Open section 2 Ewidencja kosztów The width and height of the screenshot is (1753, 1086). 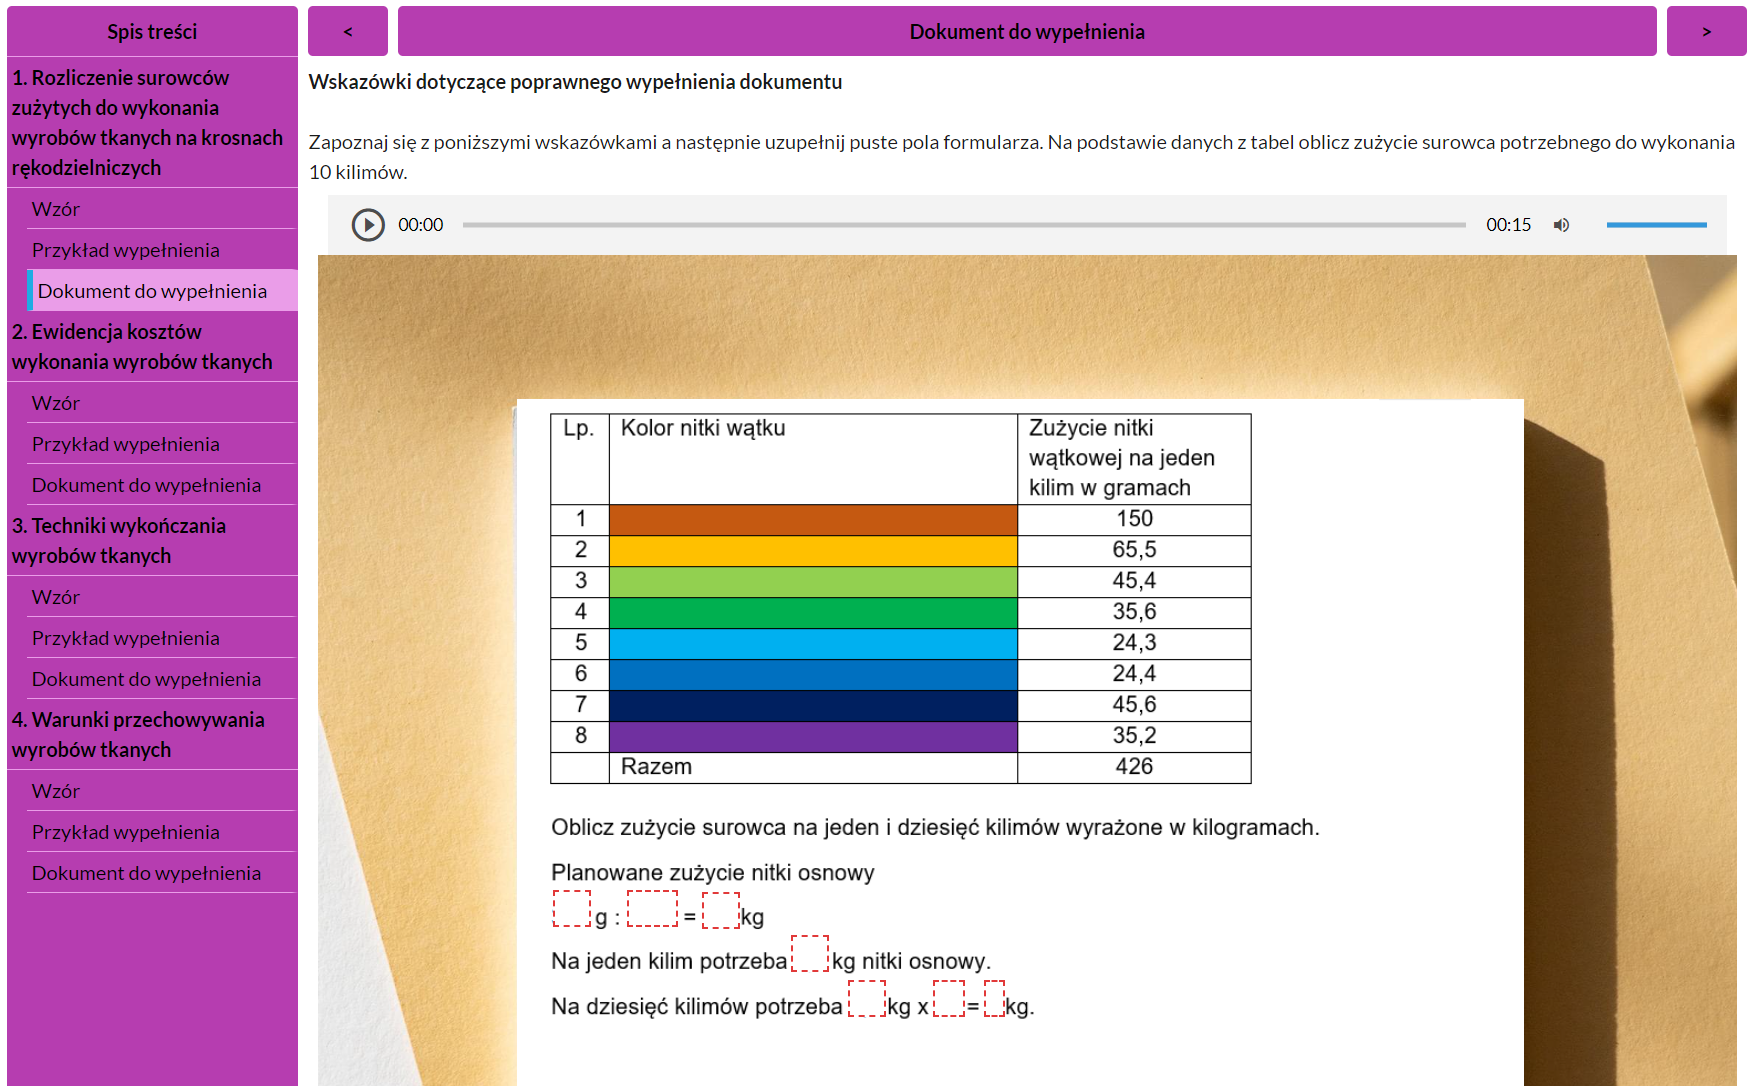click(141, 346)
